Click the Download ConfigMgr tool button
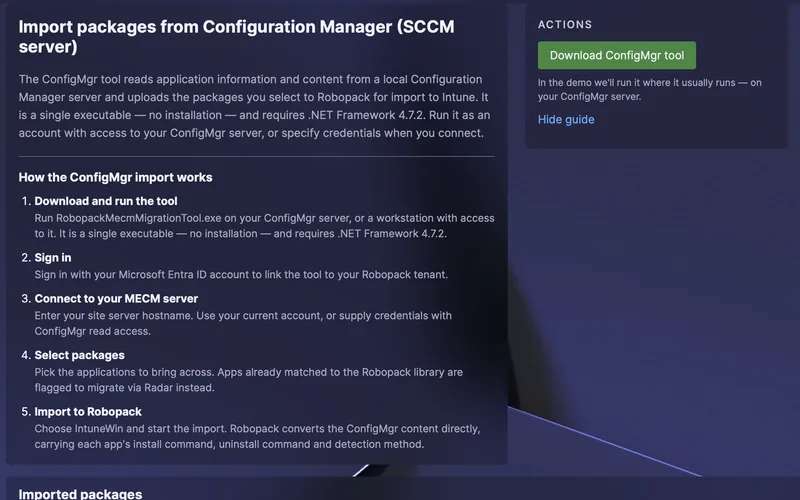800x500 pixels. tap(616, 56)
